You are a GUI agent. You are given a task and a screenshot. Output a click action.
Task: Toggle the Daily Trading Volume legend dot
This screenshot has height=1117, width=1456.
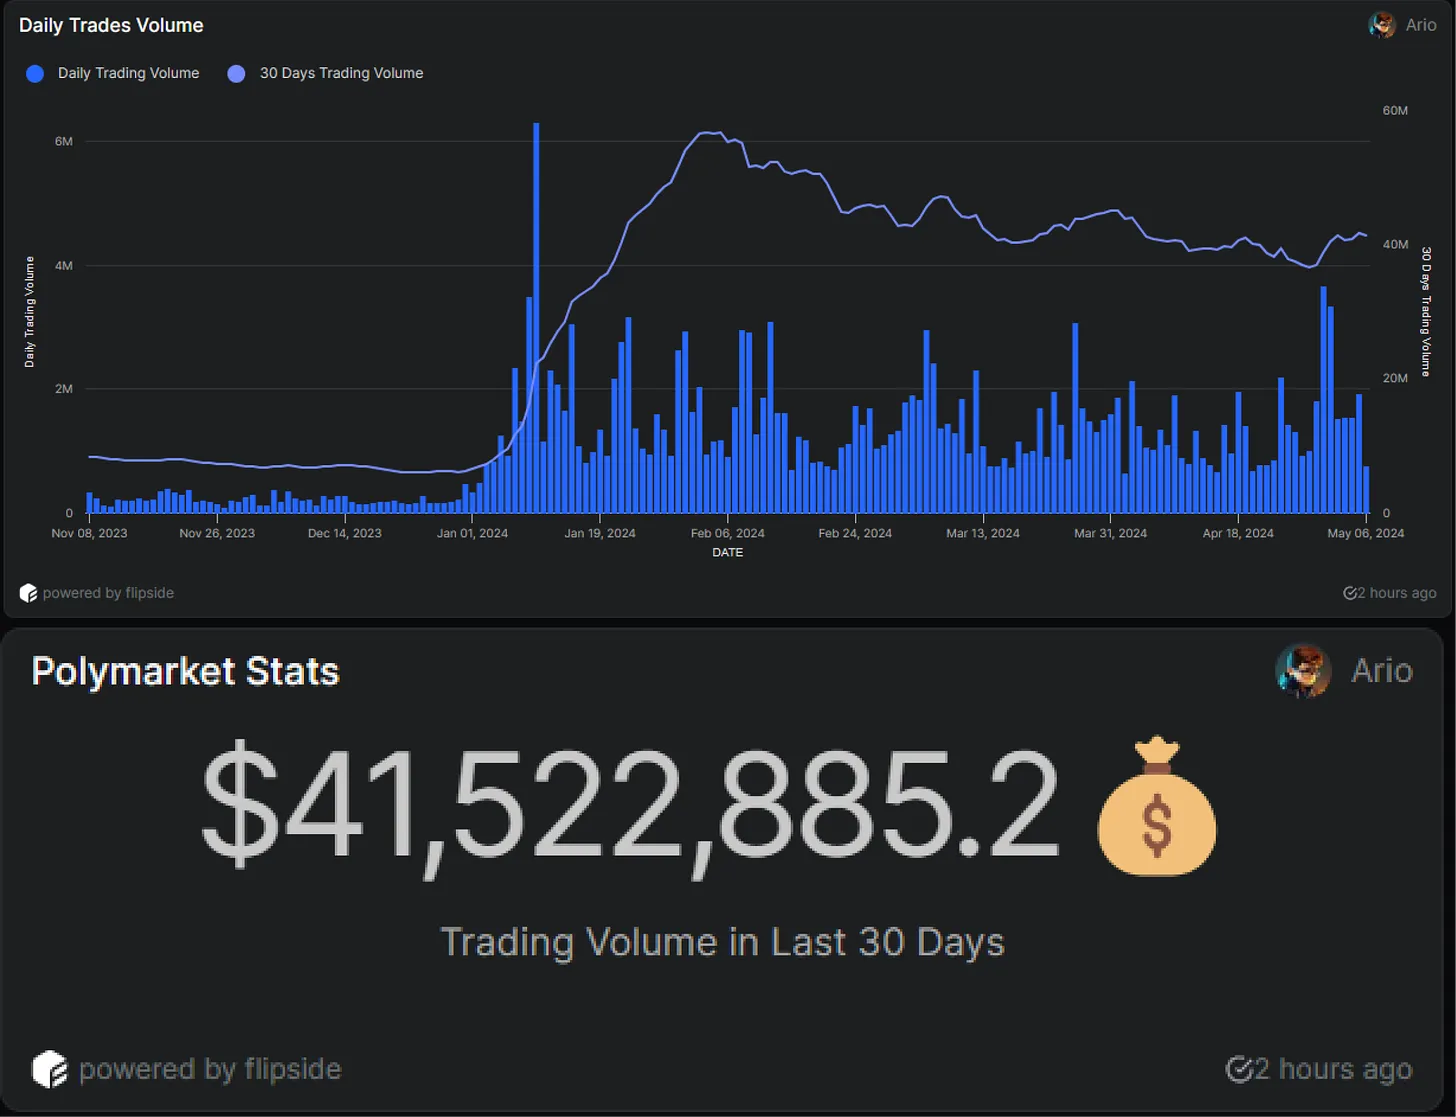point(35,73)
